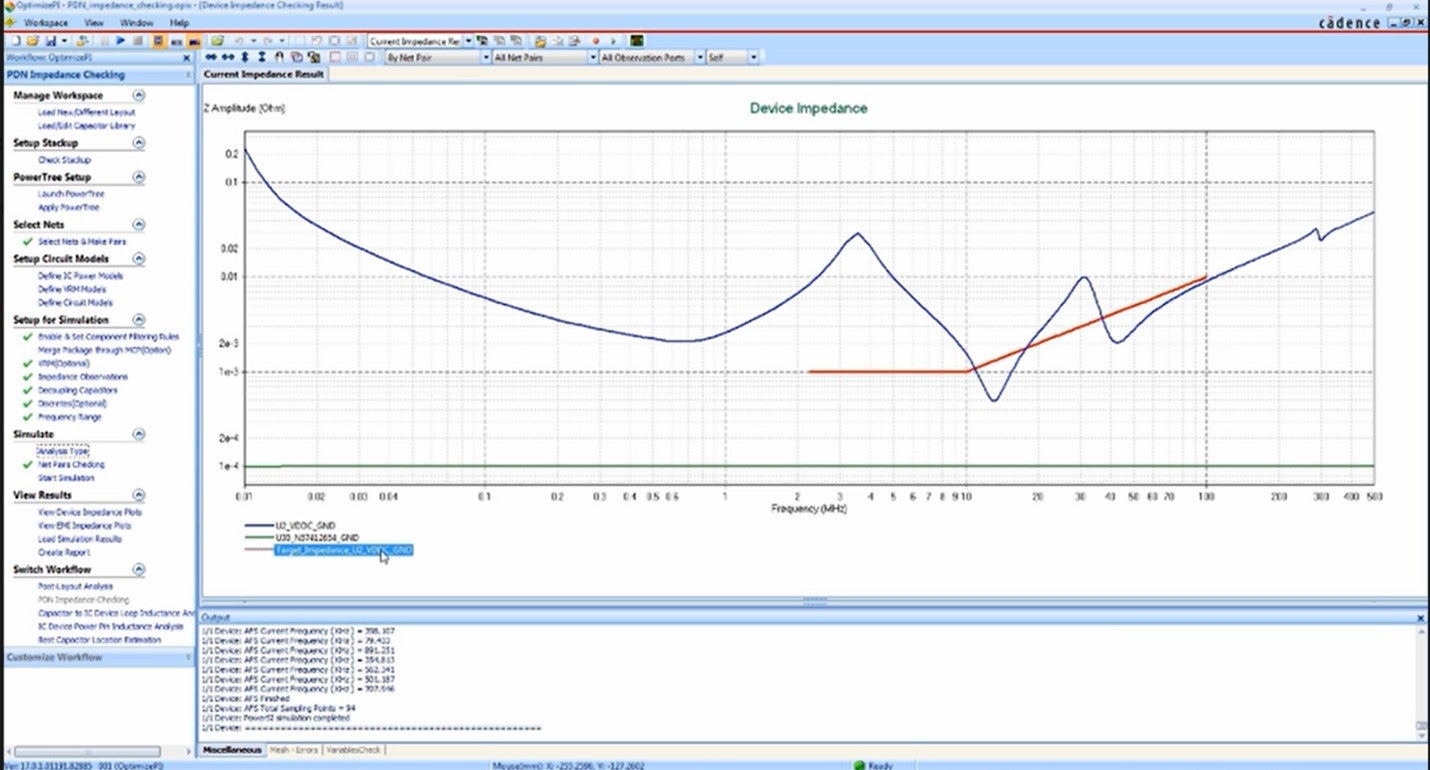The width and height of the screenshot is (1430, 770).
Task: Click the Launch PowerTree link
Action: (70, 193)
